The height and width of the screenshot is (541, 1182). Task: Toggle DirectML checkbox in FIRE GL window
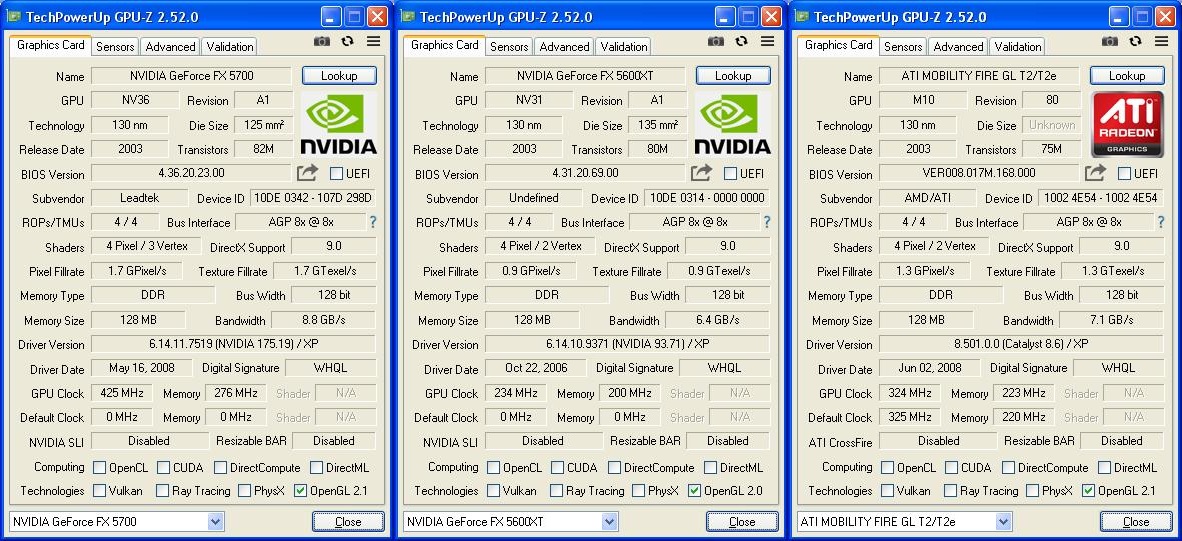coord(1104,467)
